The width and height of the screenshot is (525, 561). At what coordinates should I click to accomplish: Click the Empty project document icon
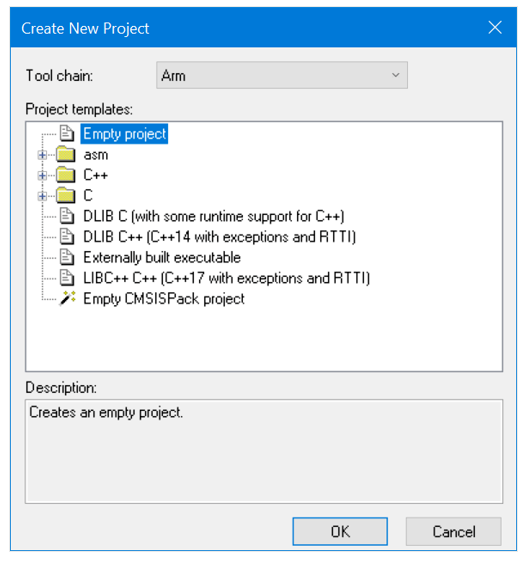click(67, 133)
